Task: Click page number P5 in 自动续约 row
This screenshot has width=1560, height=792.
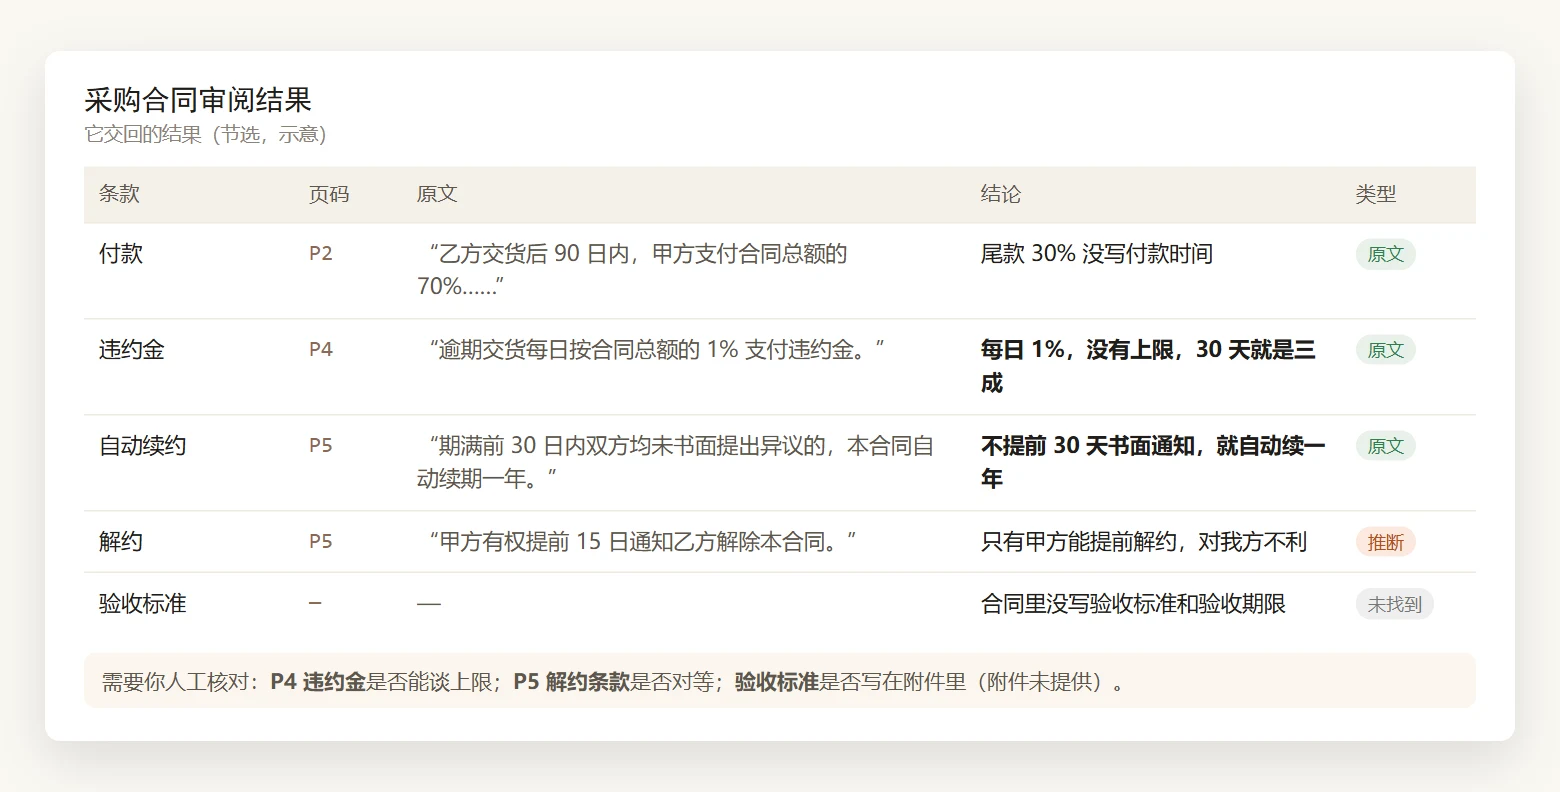Action: coord(320,446)
